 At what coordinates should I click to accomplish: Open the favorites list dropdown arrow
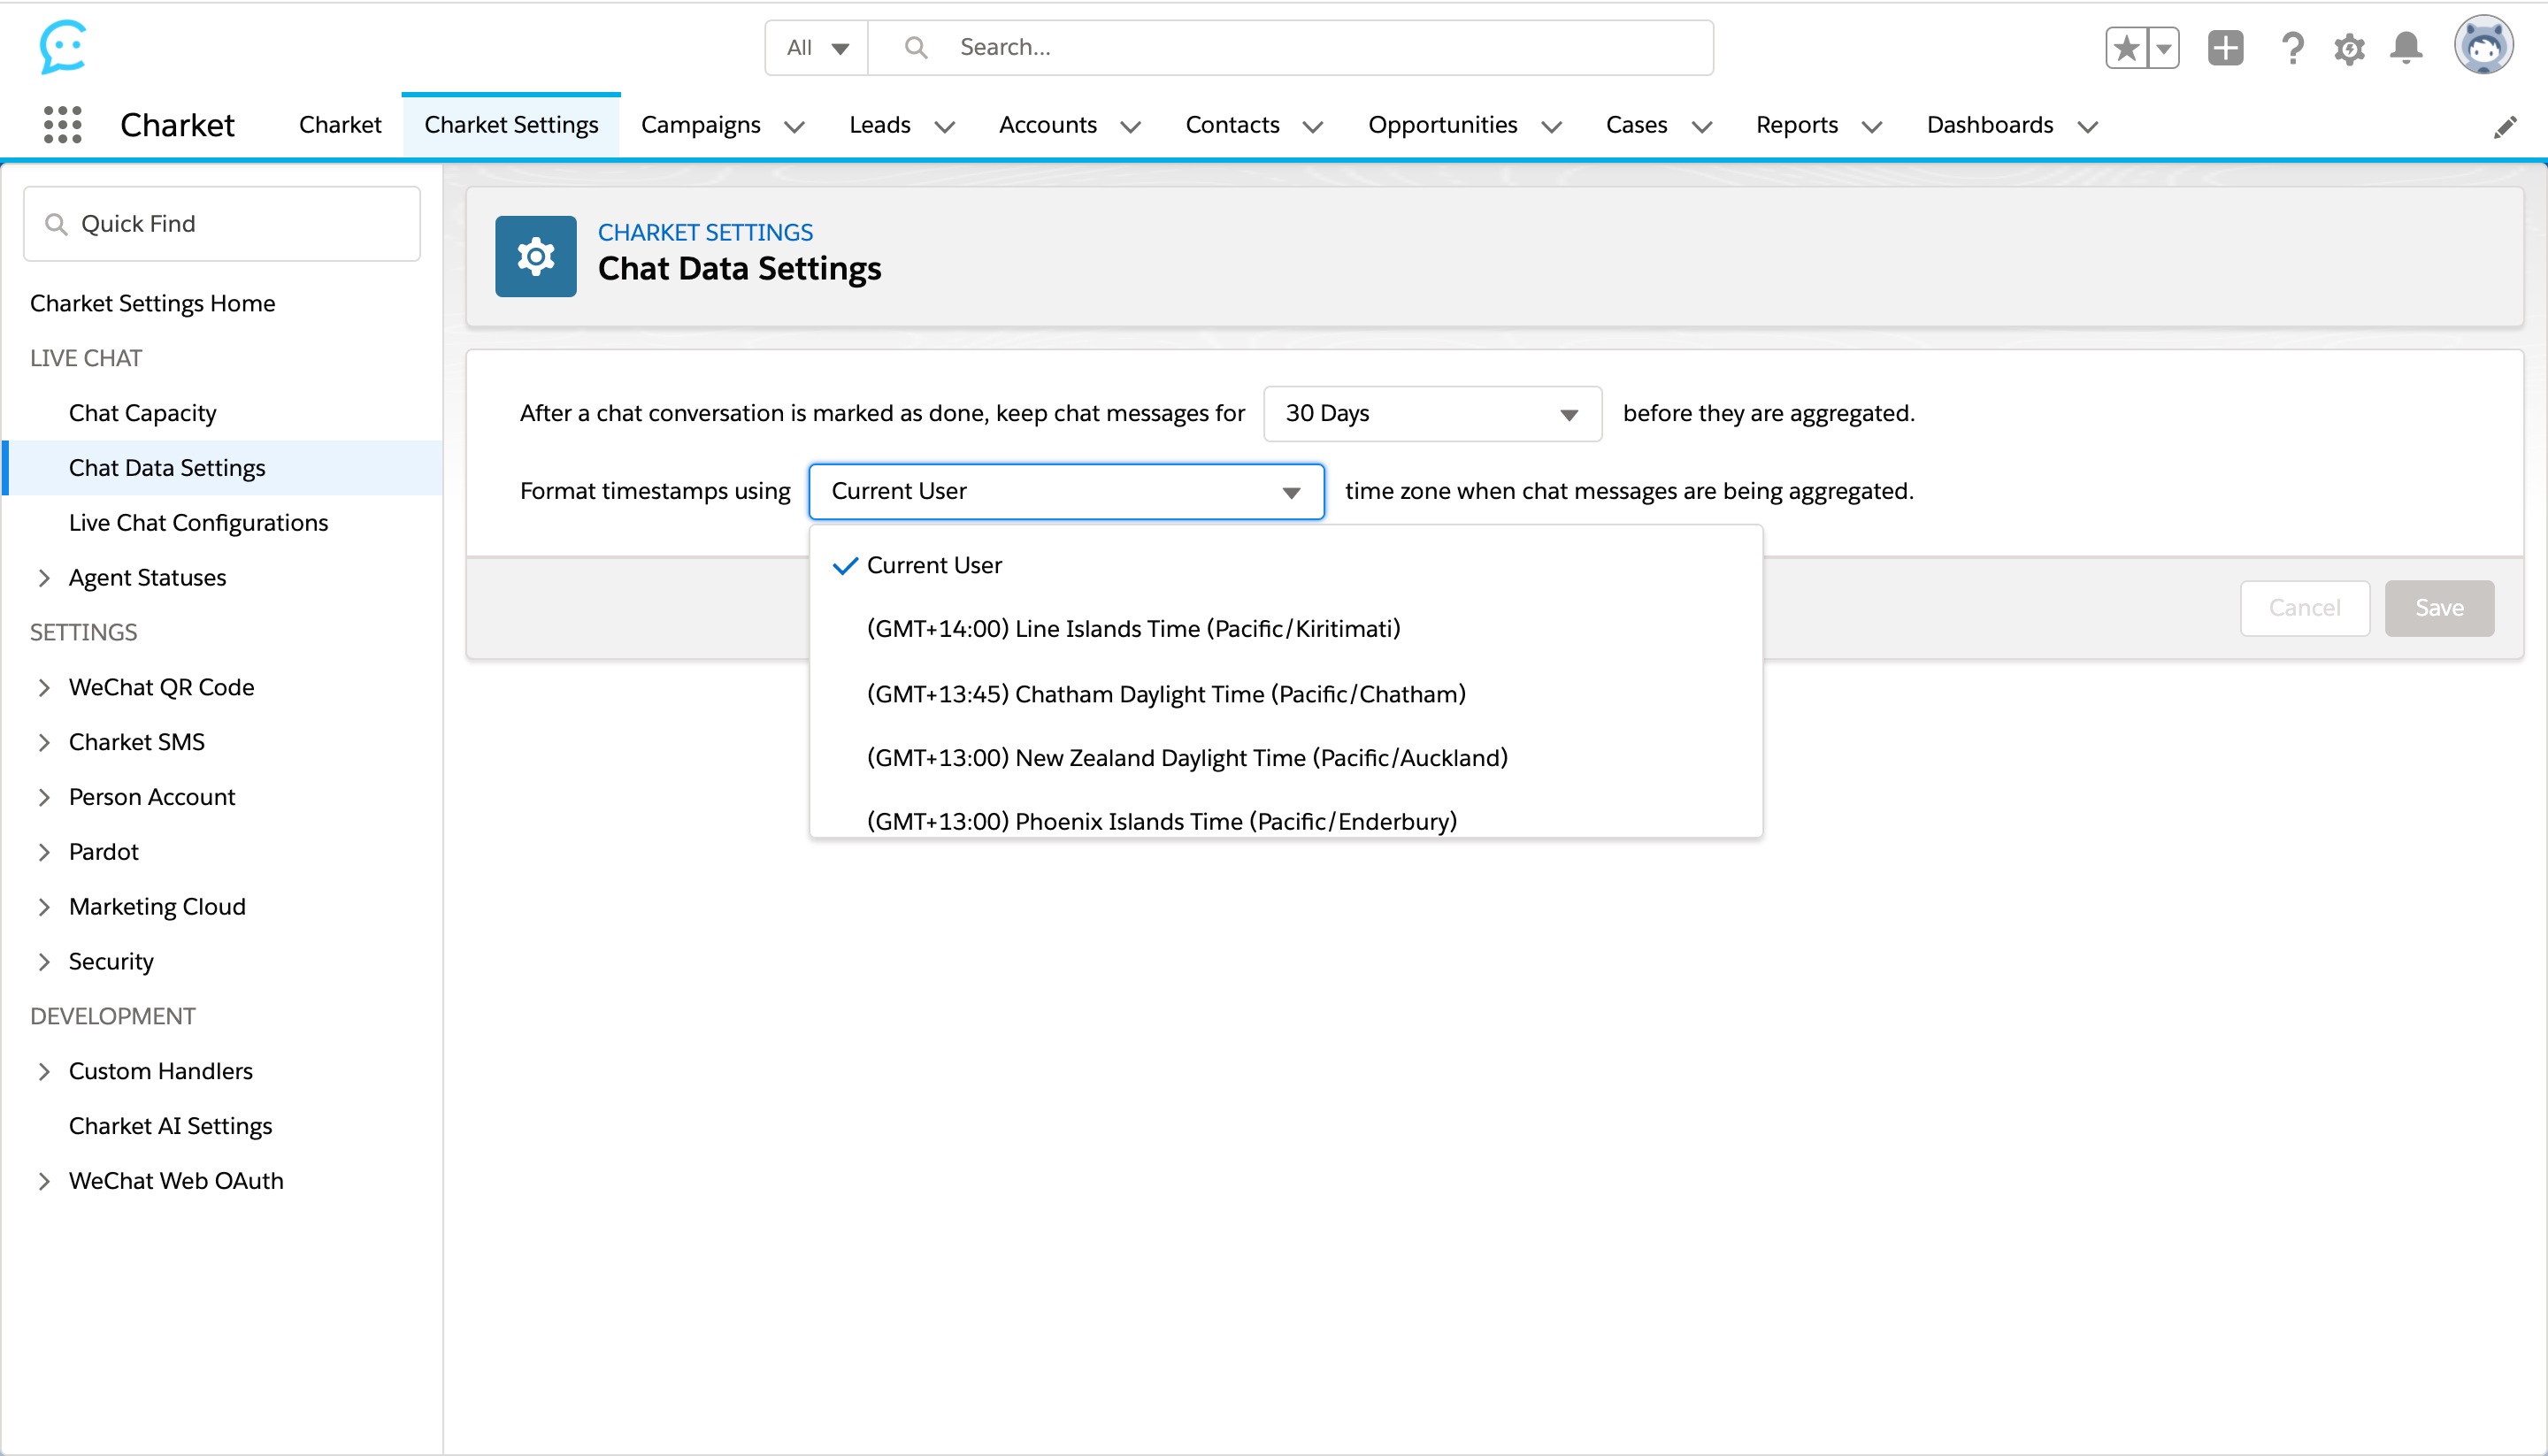pyautogui.click(x=2164, y=47)
